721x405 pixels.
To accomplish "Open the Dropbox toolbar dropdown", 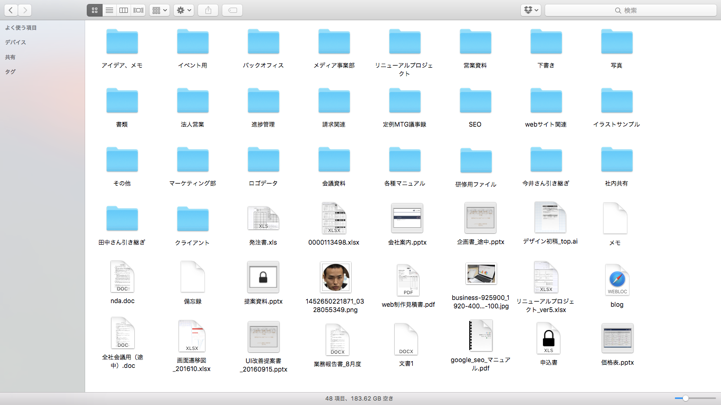I will 530,10.
